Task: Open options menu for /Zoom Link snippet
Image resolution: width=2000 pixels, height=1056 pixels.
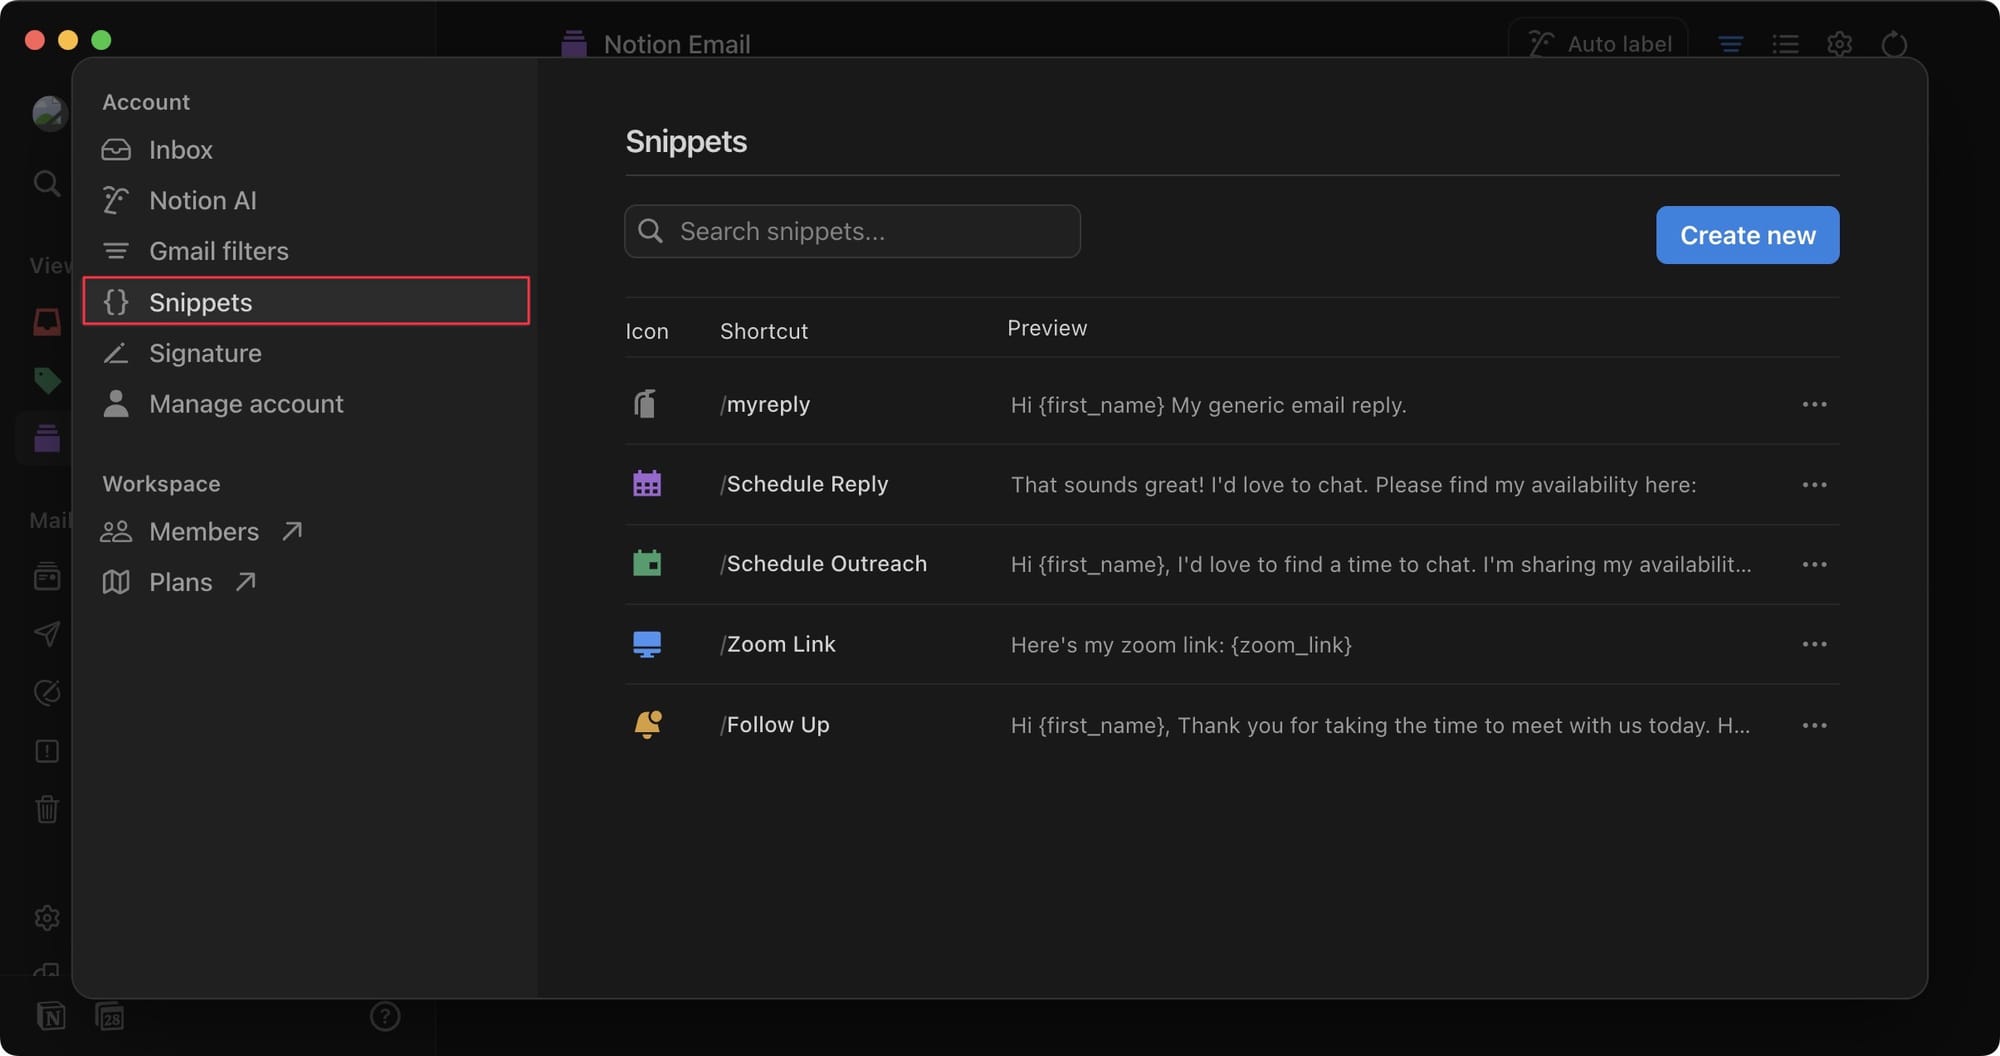Action: pos(1814,644)
